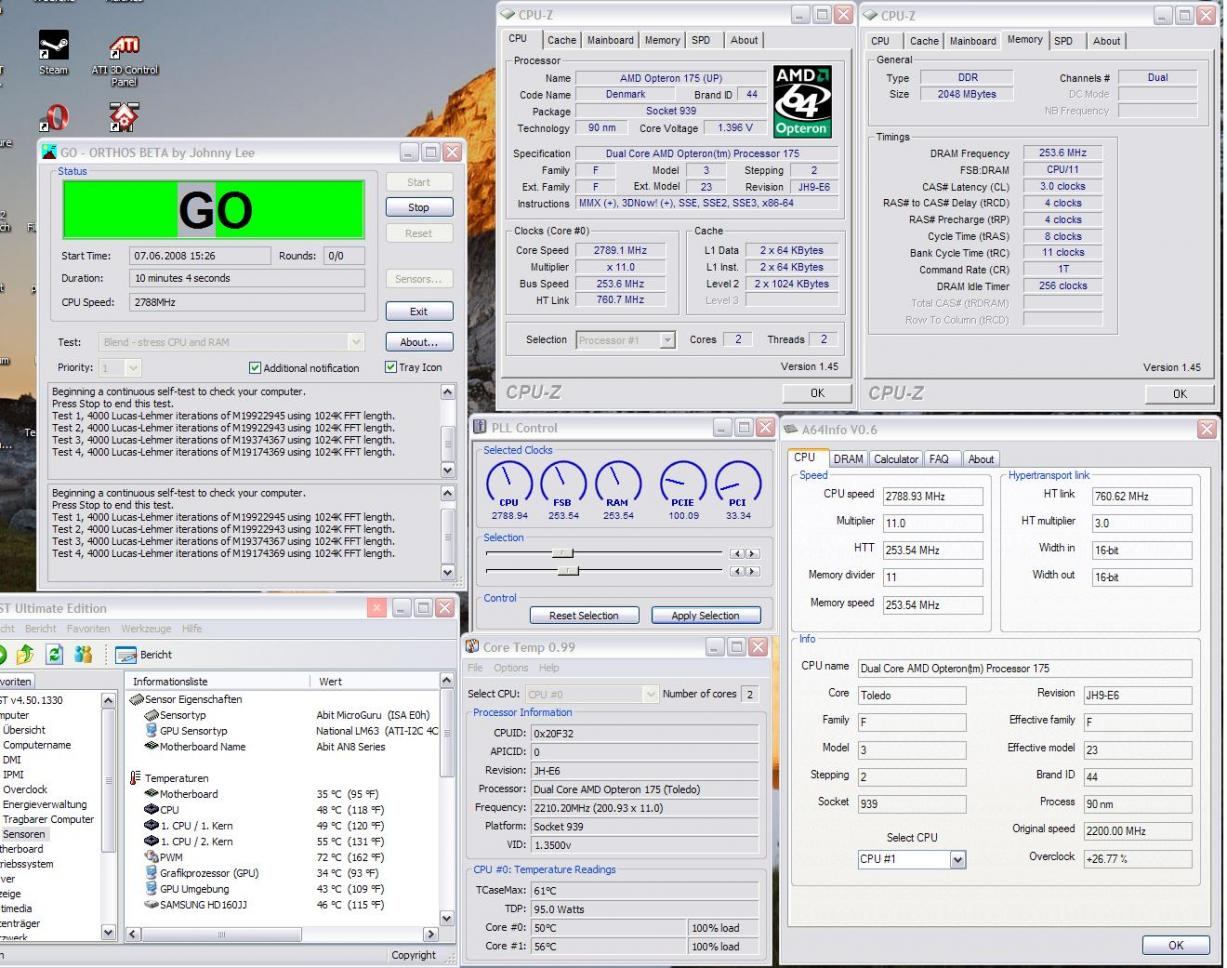This screenshot has width=1227, height=968.
Task: Click the PLL Control title bar icon
Action: [480, 428]
